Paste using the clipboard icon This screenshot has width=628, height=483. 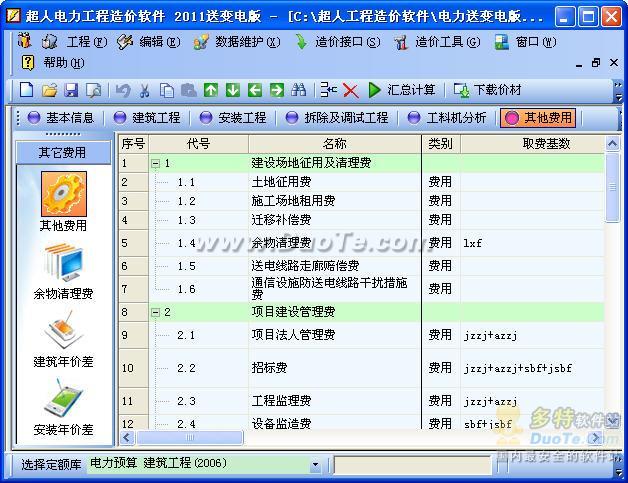tap(189, 90)
